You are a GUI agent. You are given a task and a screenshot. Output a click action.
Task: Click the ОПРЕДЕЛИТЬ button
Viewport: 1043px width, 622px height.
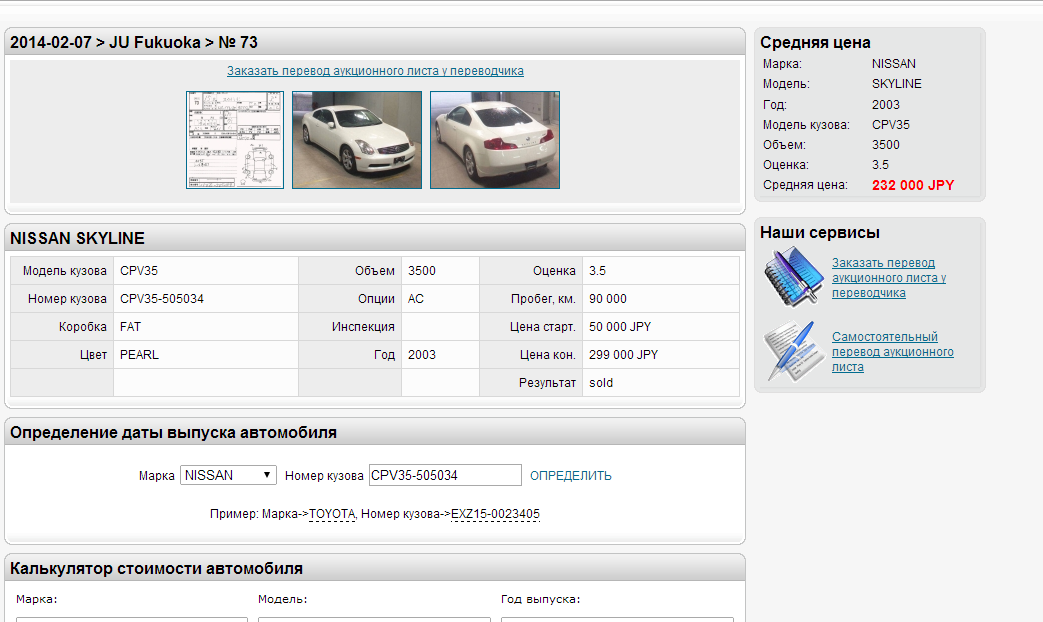point(571,476)
